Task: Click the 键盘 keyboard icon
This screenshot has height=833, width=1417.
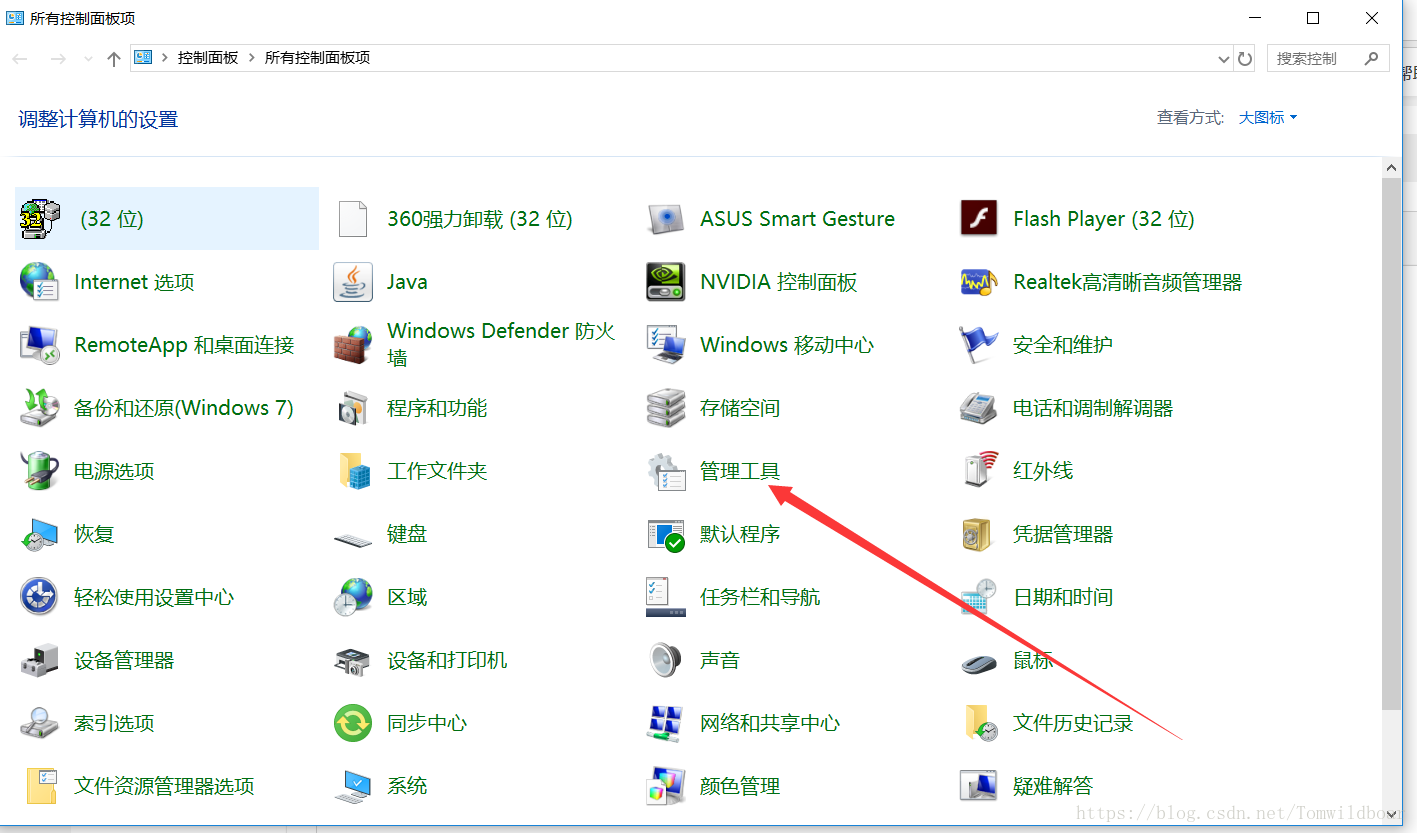Action: (353, 539)
